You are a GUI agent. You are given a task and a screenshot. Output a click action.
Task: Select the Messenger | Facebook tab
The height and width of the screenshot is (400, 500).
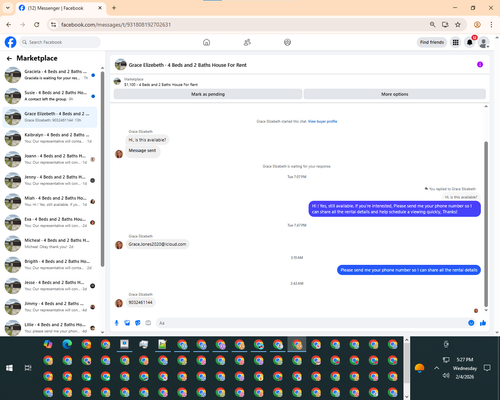61,8
